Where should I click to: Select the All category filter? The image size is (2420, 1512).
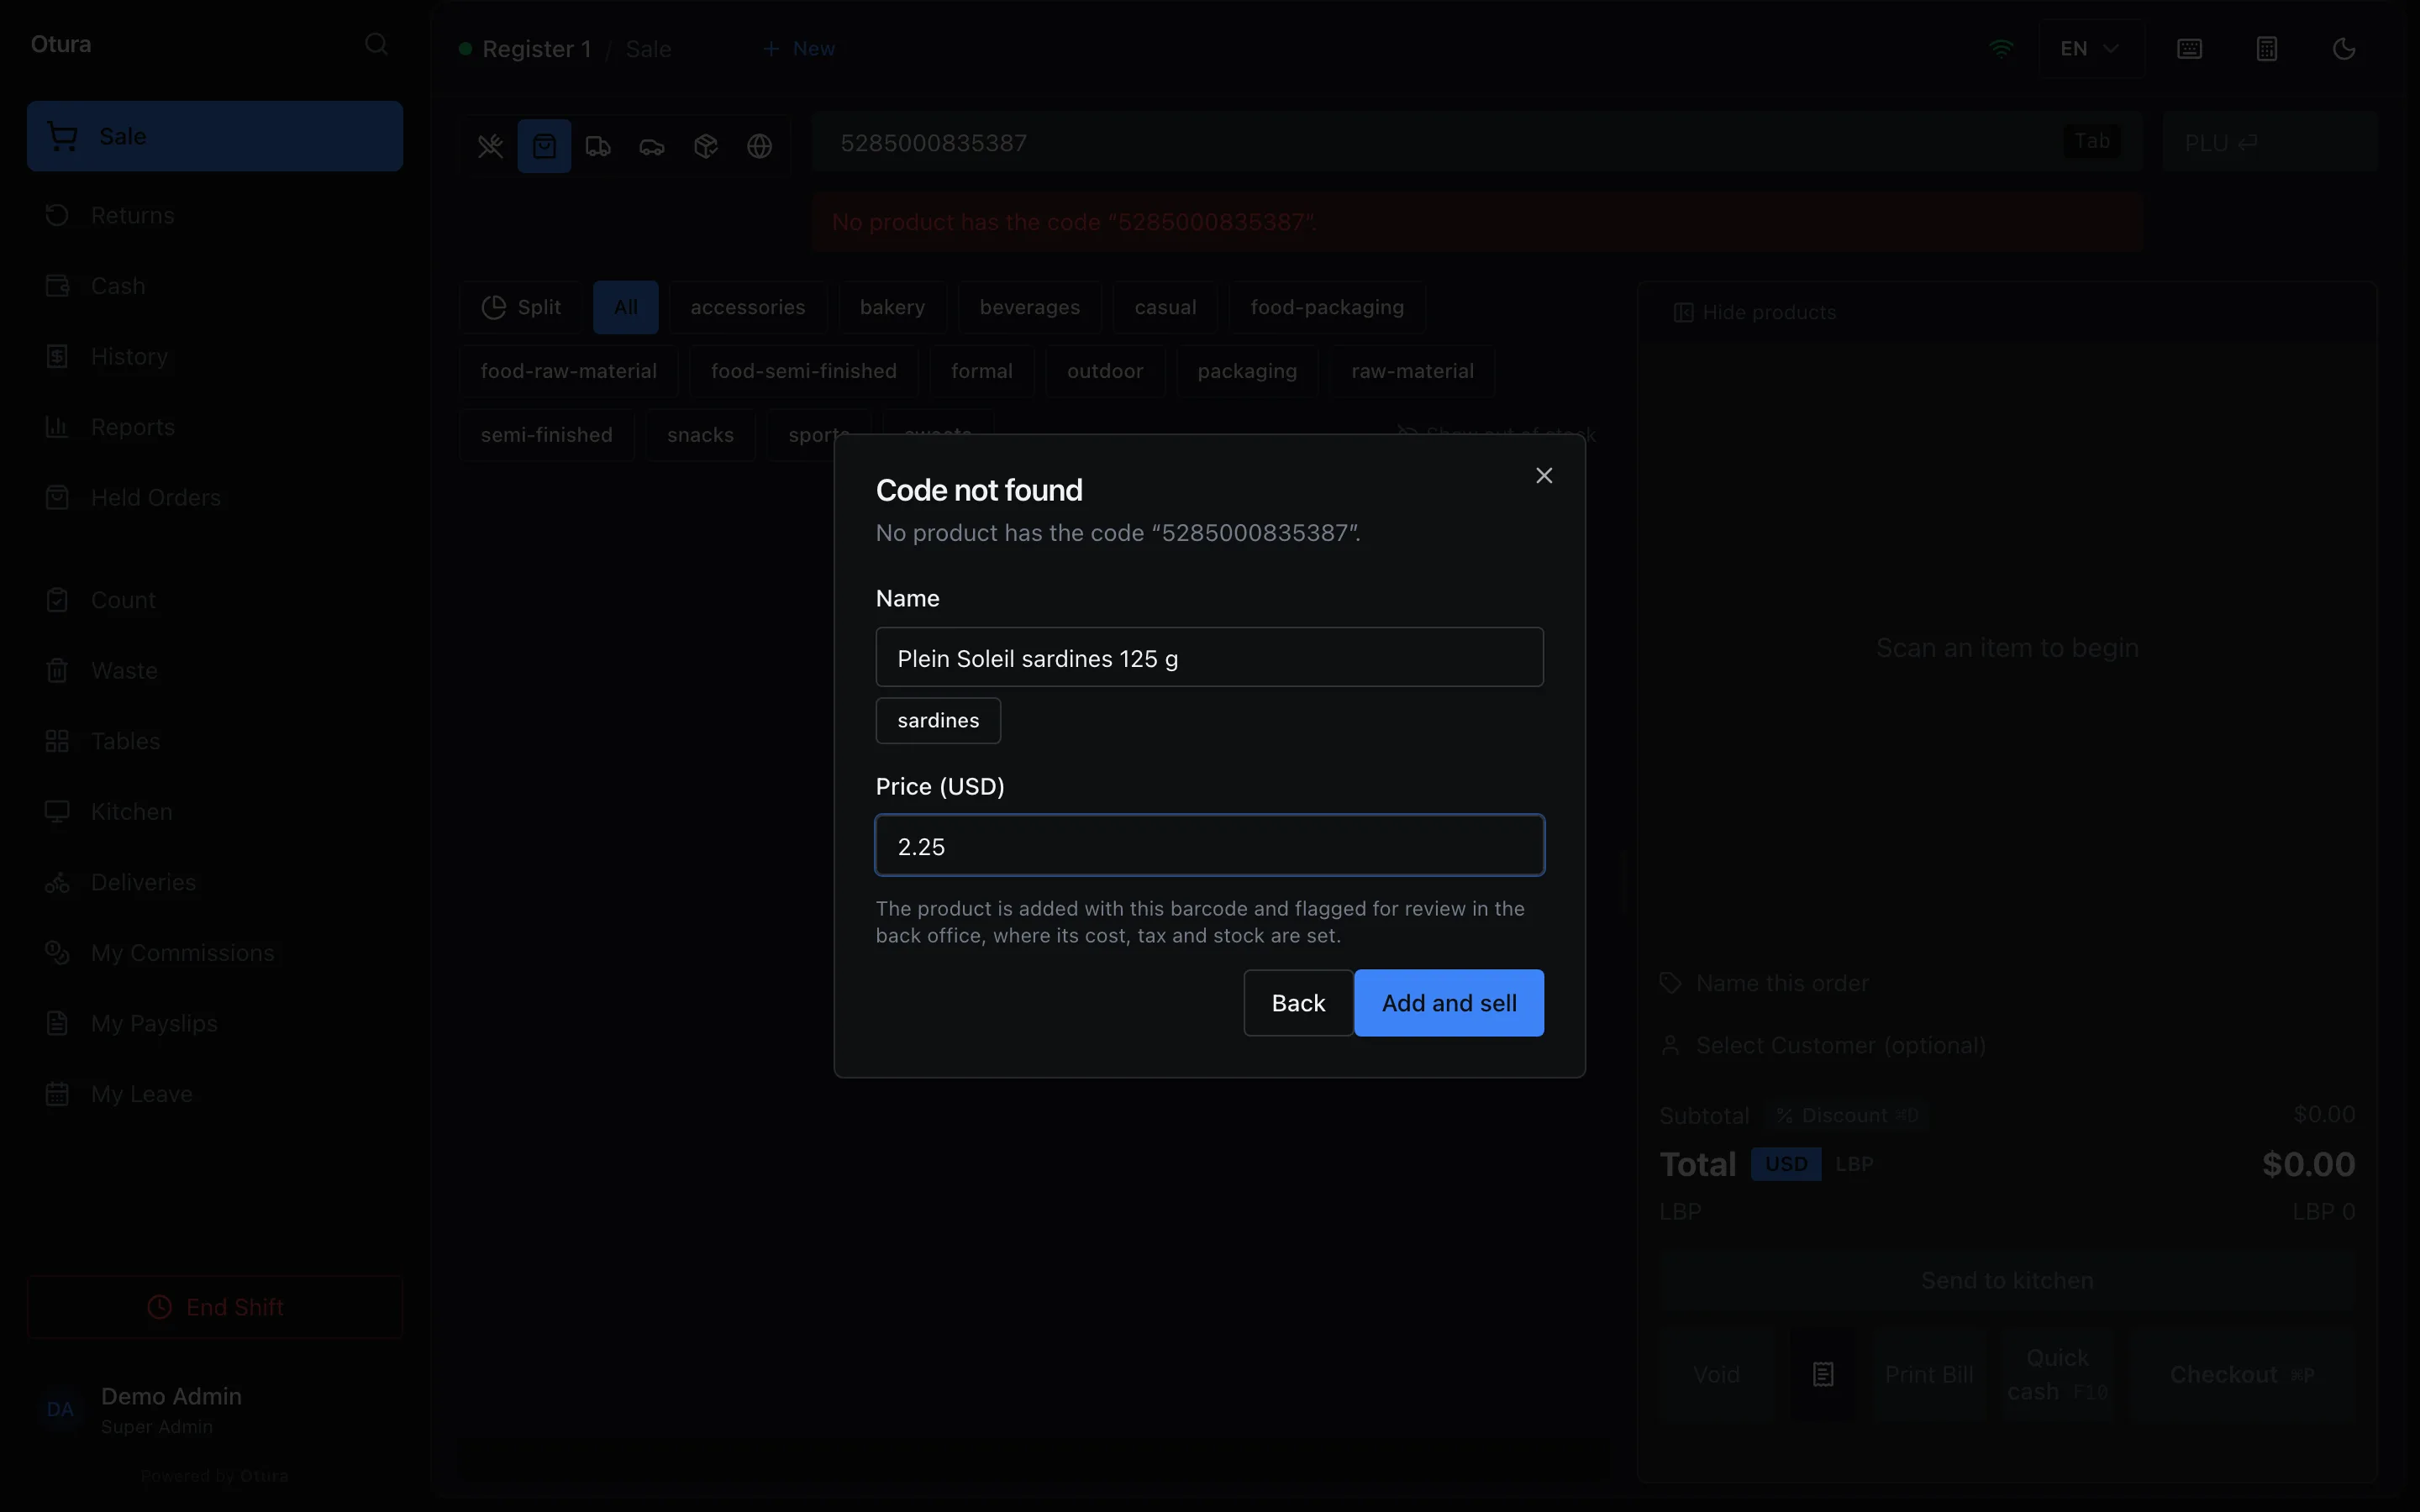pos(626,307)
